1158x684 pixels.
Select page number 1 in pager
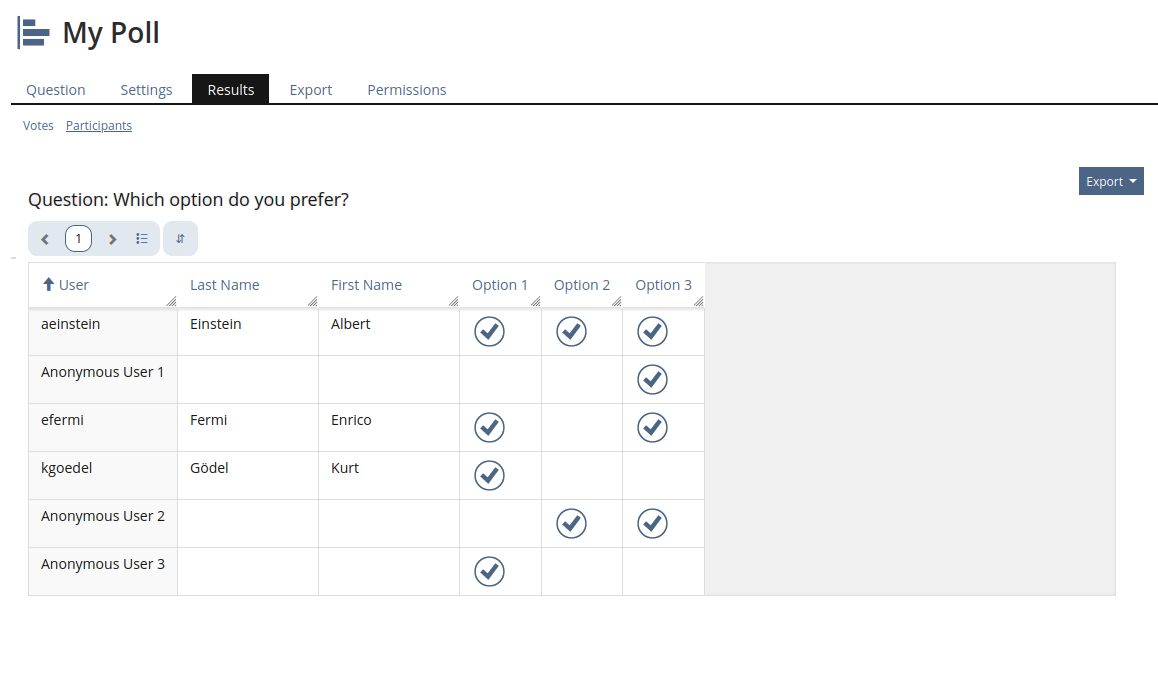[x=78, y=239]
